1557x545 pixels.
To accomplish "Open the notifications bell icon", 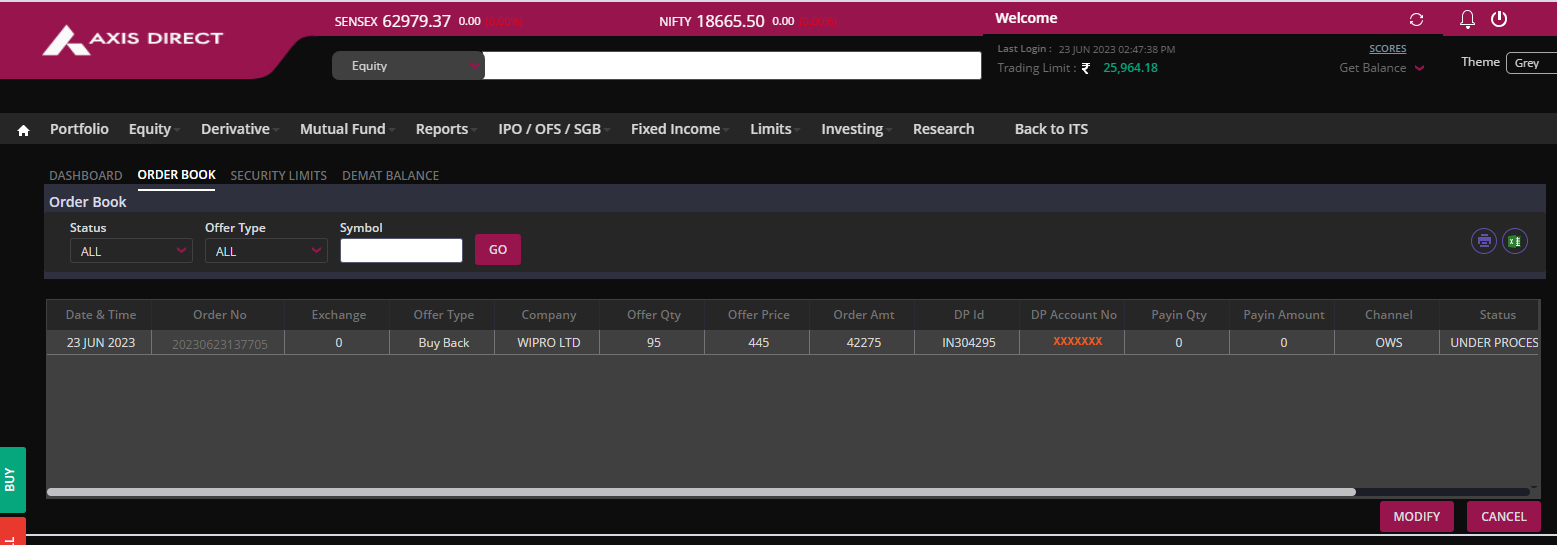I will point(1467,19).
